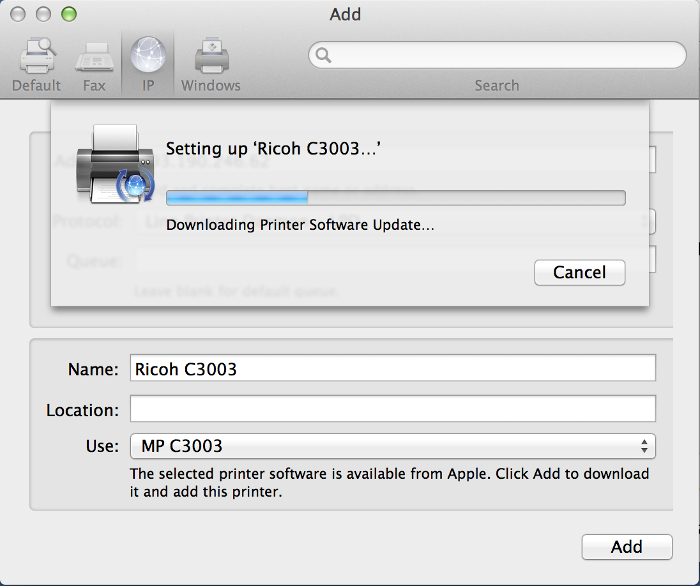Screen dimensions: 700x586
Task: Open the Use dropdown showing MP C3003
Action: [x=393, y=446]
